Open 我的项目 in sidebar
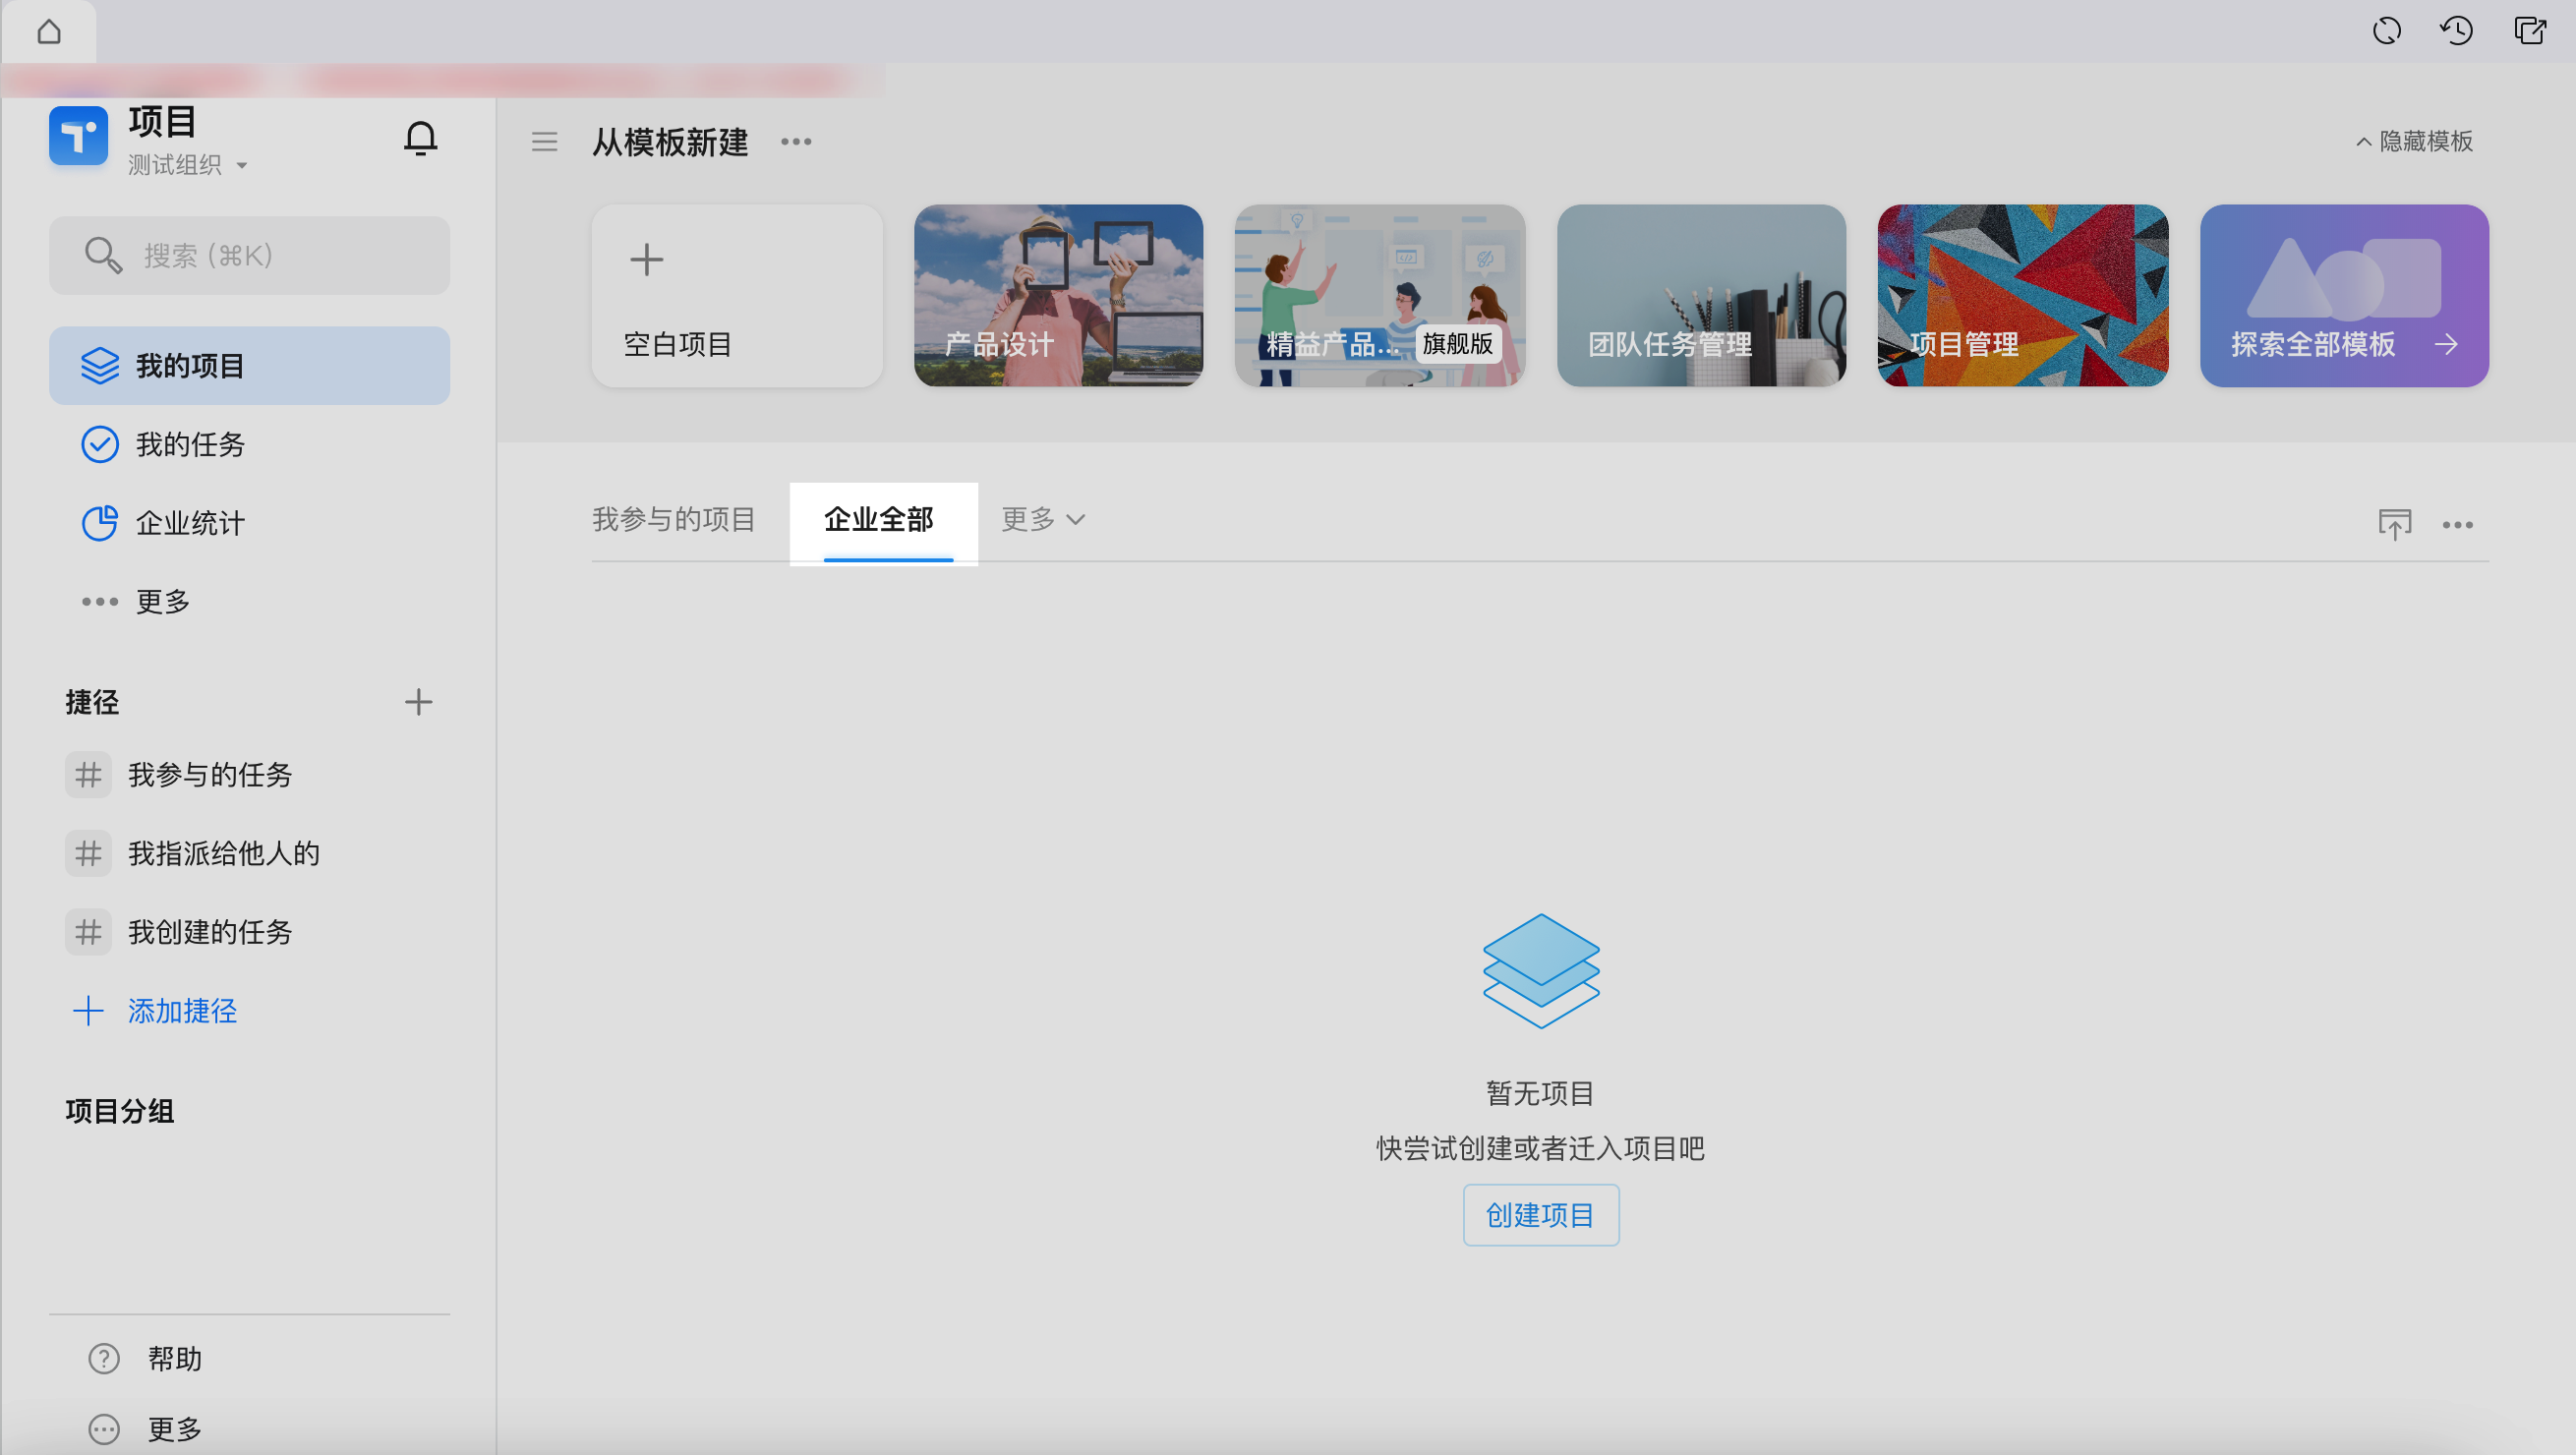Viewport: 2576px width, 1455px height. coord(250,366)
